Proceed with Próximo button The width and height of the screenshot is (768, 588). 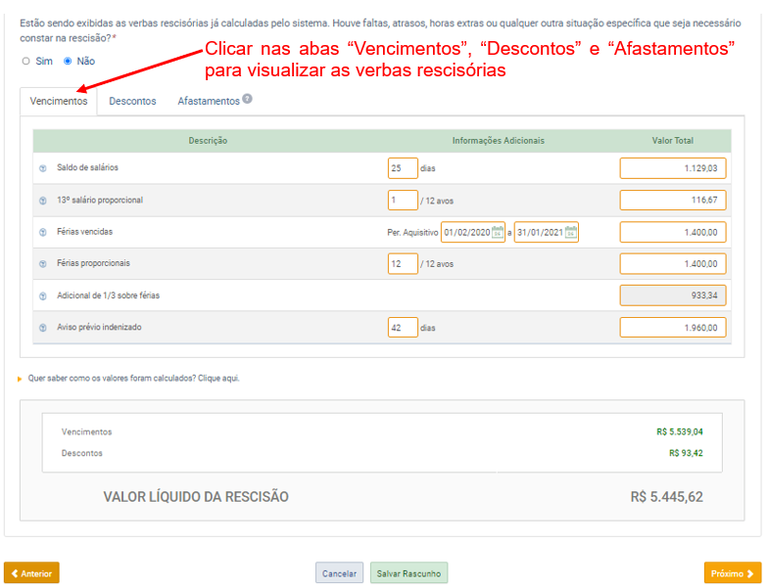[732, 573]
